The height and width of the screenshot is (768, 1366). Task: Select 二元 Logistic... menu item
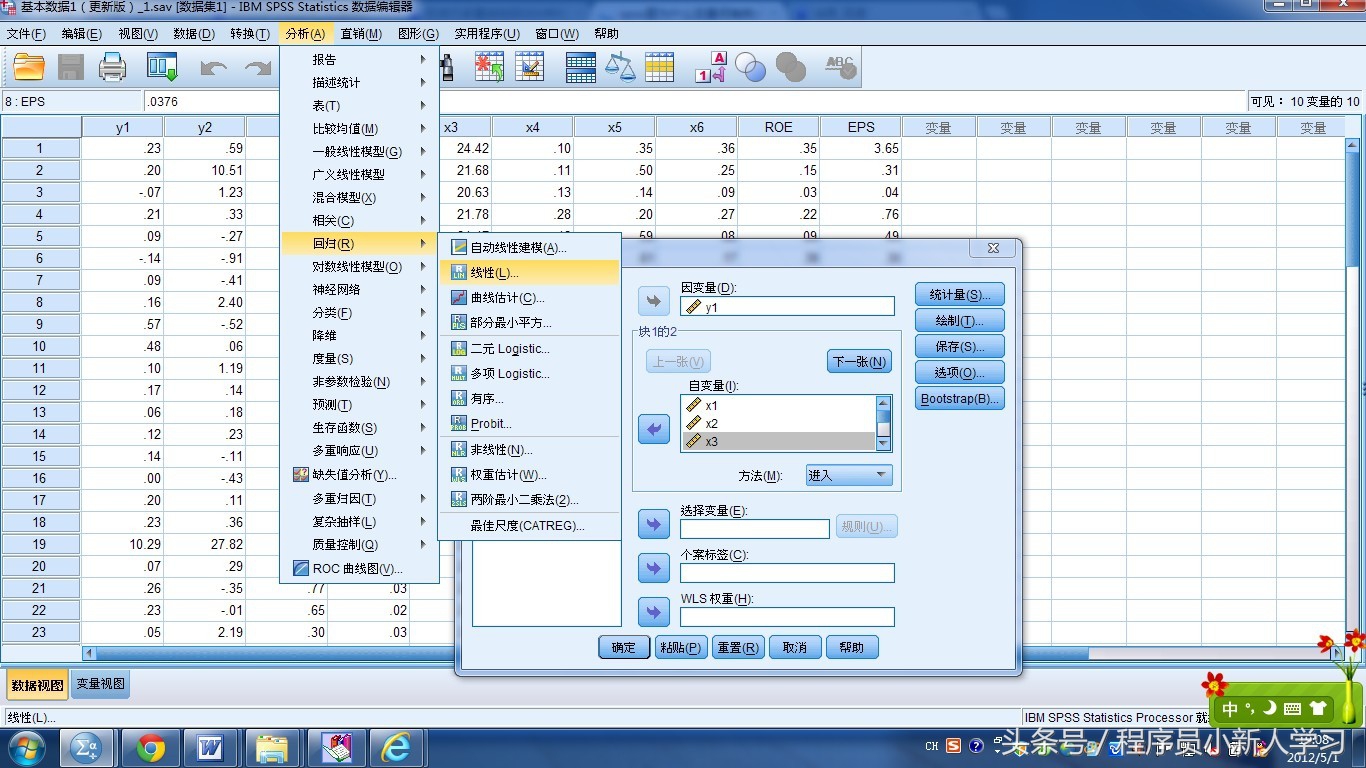click(530, 348)
